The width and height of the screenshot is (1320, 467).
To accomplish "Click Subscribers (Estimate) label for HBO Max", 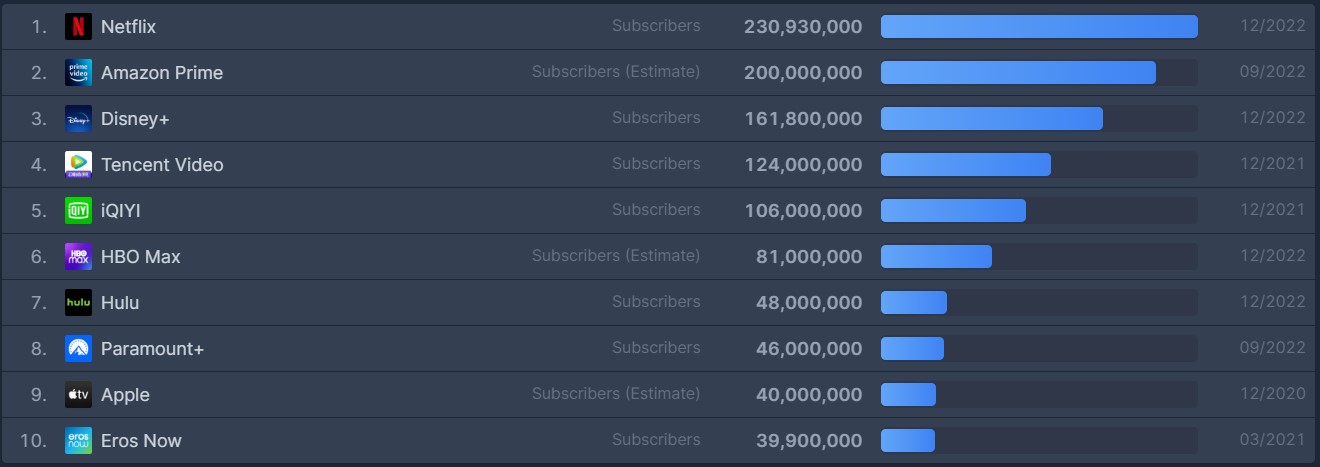I will click(616, 256).
